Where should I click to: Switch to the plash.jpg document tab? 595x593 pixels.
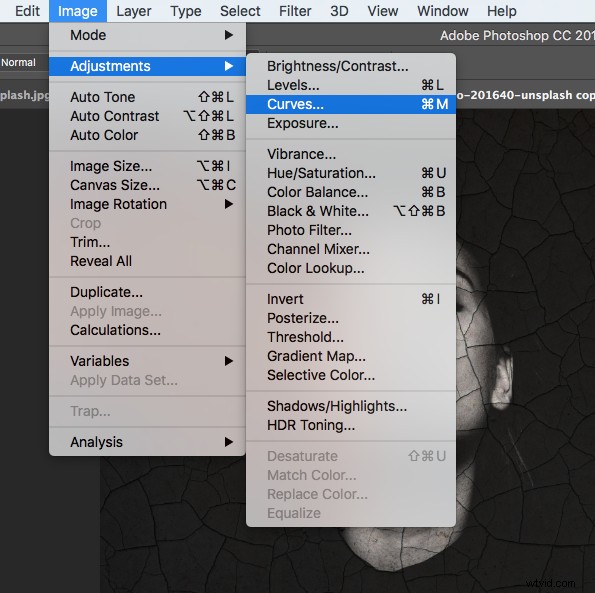[x=24, y=95]
